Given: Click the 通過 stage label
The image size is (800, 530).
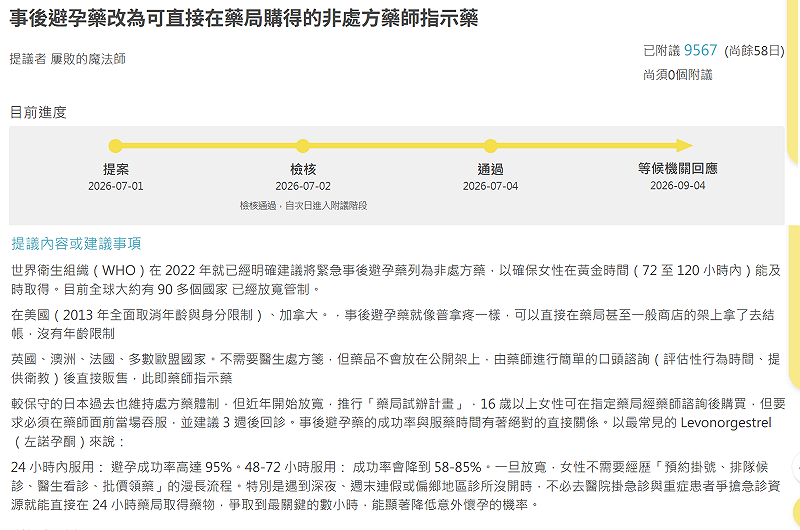Looking at the screenshot, I should pos(490,169).
